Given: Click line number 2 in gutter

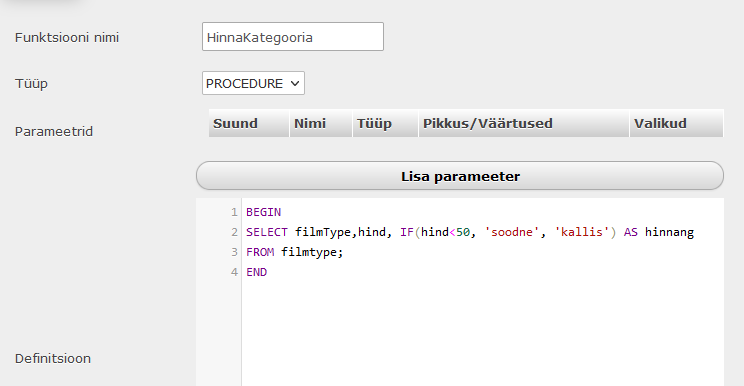Looking at the screenshot, I should [234, 232].
